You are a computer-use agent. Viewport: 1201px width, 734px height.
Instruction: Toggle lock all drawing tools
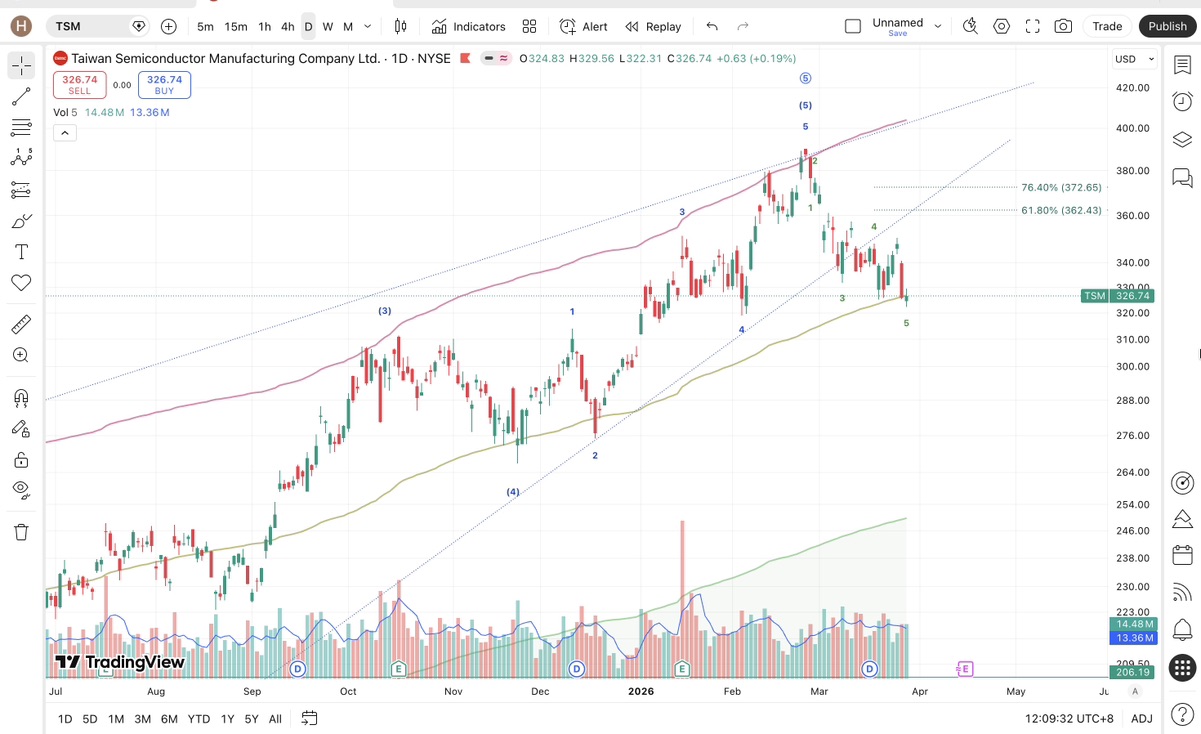[21, 460]
